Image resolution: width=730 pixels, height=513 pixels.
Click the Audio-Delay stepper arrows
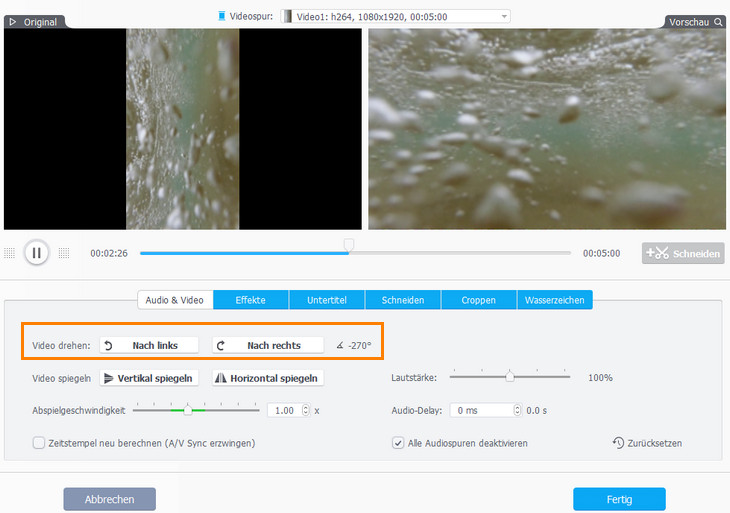point(517,410)
